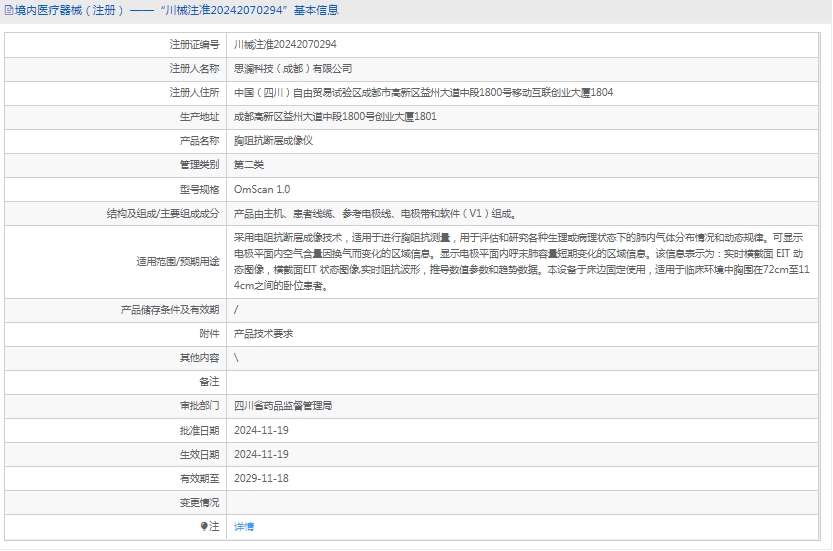This screenshot has height=551, width=833.
Task: Click the document icon beside the page title
Action: [8, 11]
